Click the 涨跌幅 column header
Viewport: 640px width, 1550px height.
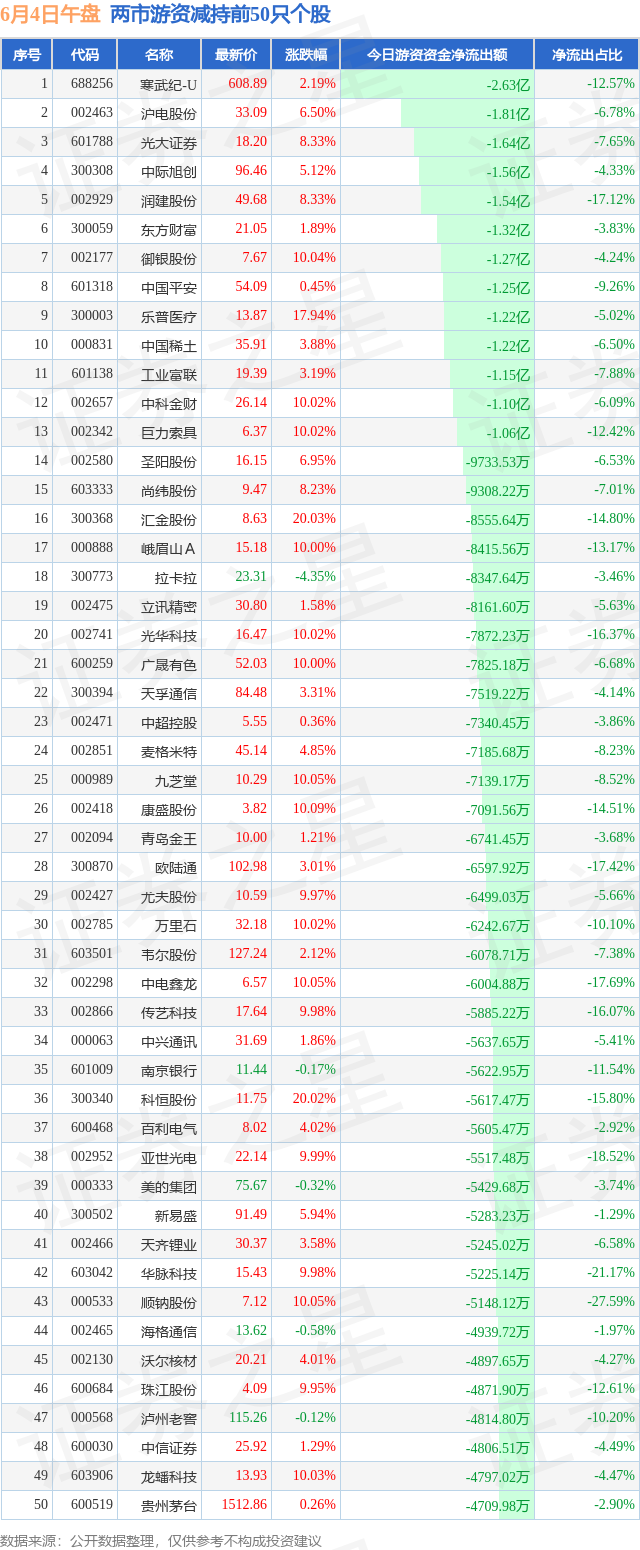coord(305,55)
